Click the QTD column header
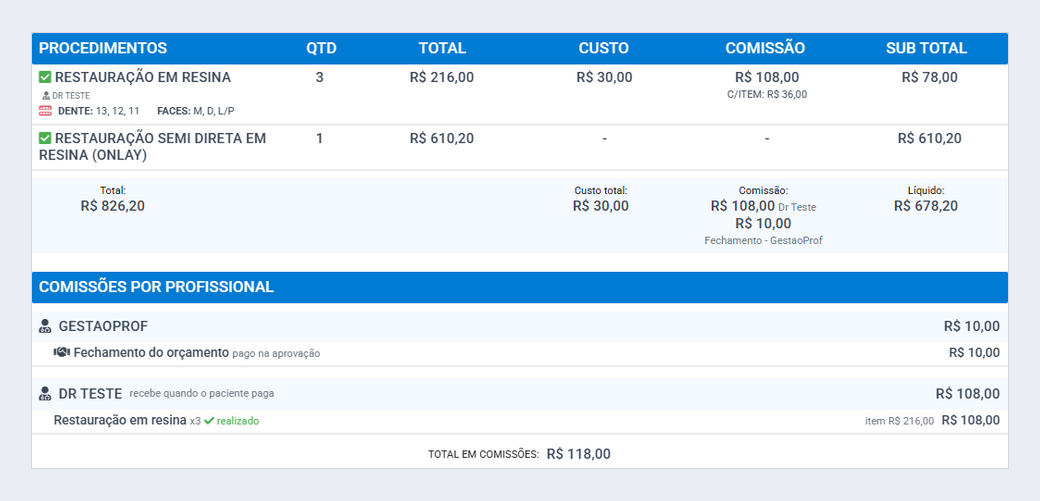Screen dimensions: 1040x501 pyautogui.click(x=321, y=48)
